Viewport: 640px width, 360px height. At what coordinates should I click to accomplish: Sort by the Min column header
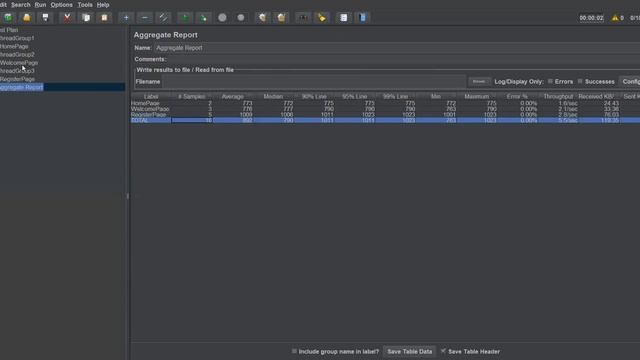coord(436,96)
